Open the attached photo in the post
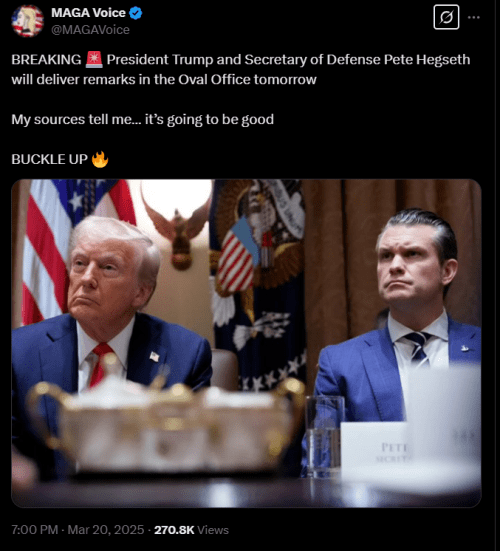The image size is (500, 551). tap(246, 343)
